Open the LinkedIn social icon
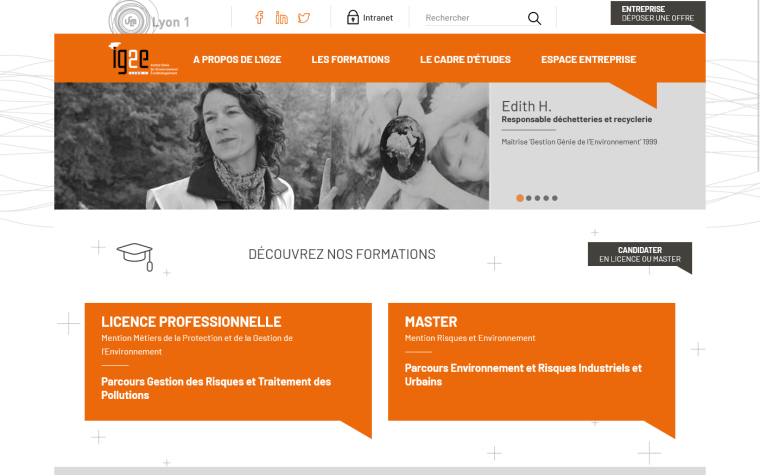 282,18
